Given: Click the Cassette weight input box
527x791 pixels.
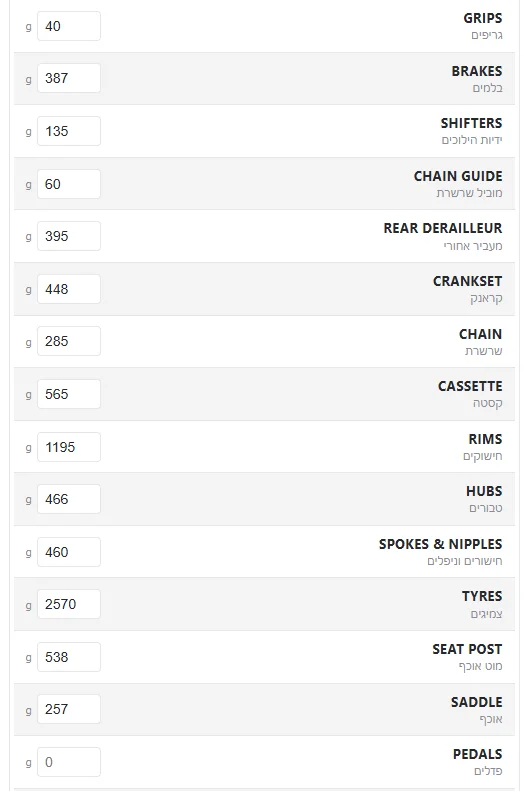Looking at the screenshot, I should point(69,394).
